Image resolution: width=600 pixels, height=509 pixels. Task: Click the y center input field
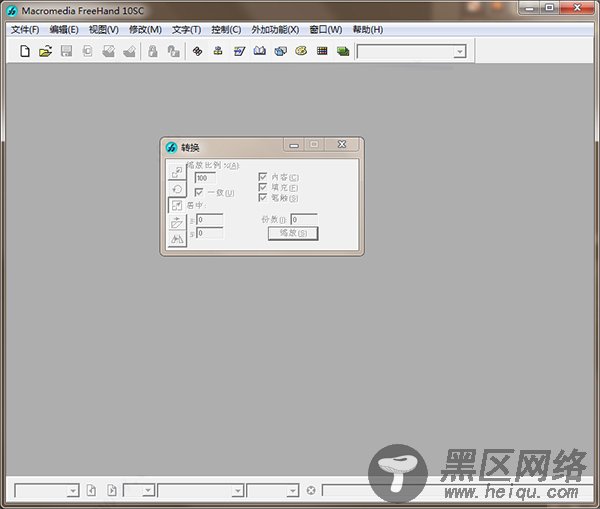point(210,233)
